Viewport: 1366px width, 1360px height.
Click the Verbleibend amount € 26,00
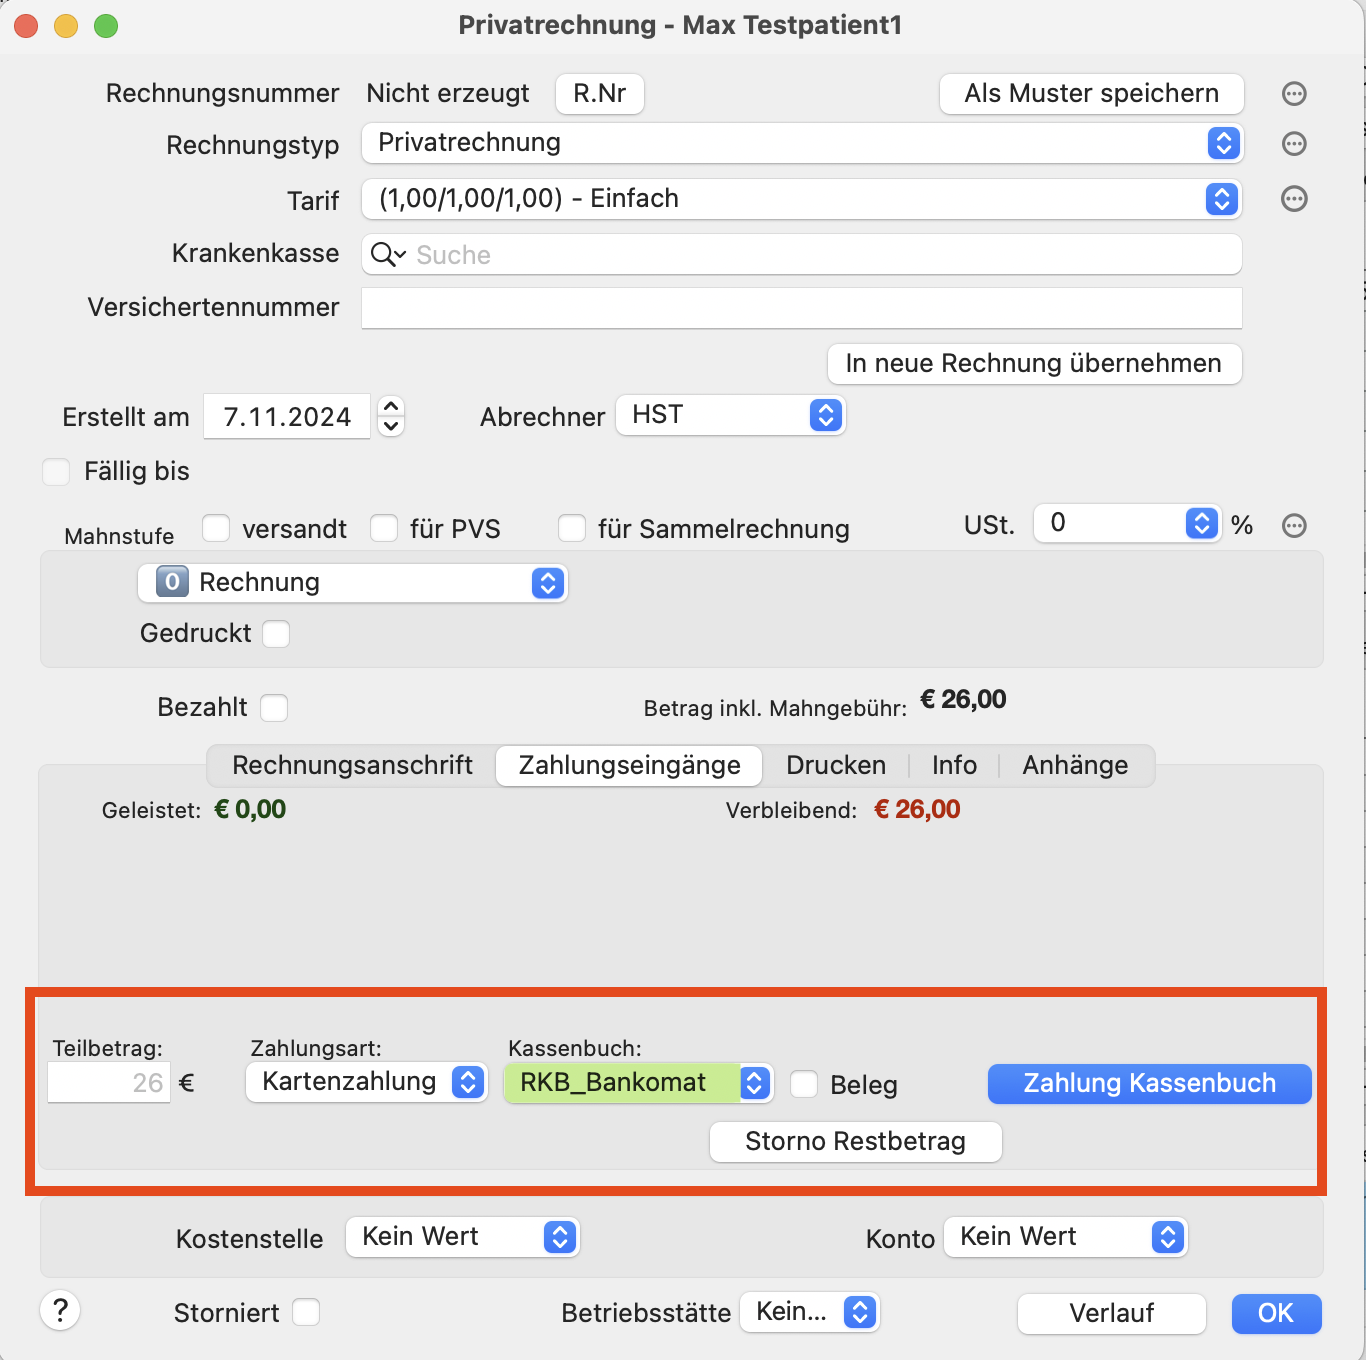tap(917, 810)
